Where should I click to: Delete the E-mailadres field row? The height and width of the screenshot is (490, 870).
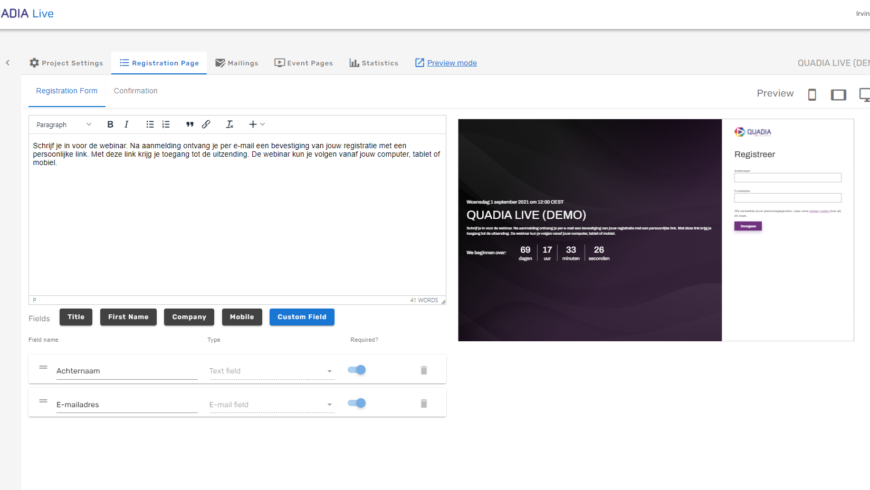[424, 403]
